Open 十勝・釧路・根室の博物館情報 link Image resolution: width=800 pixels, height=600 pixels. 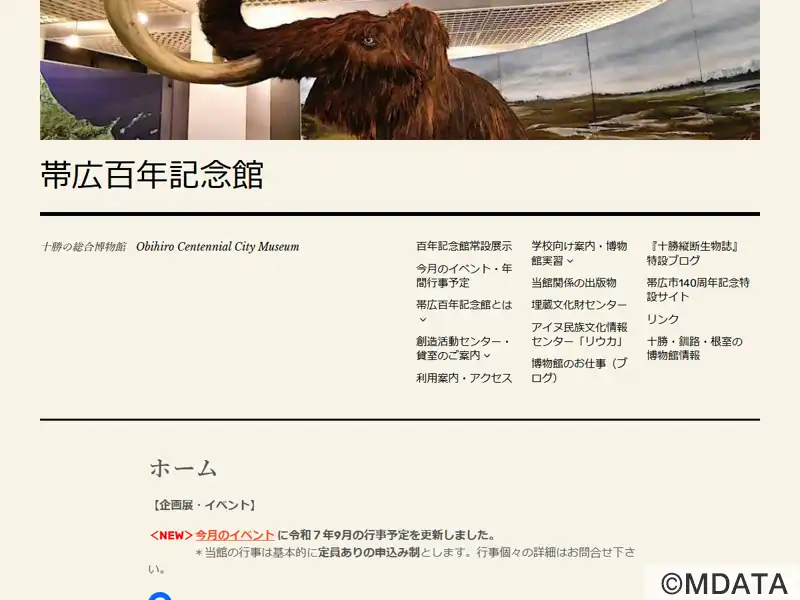(694, 348)
